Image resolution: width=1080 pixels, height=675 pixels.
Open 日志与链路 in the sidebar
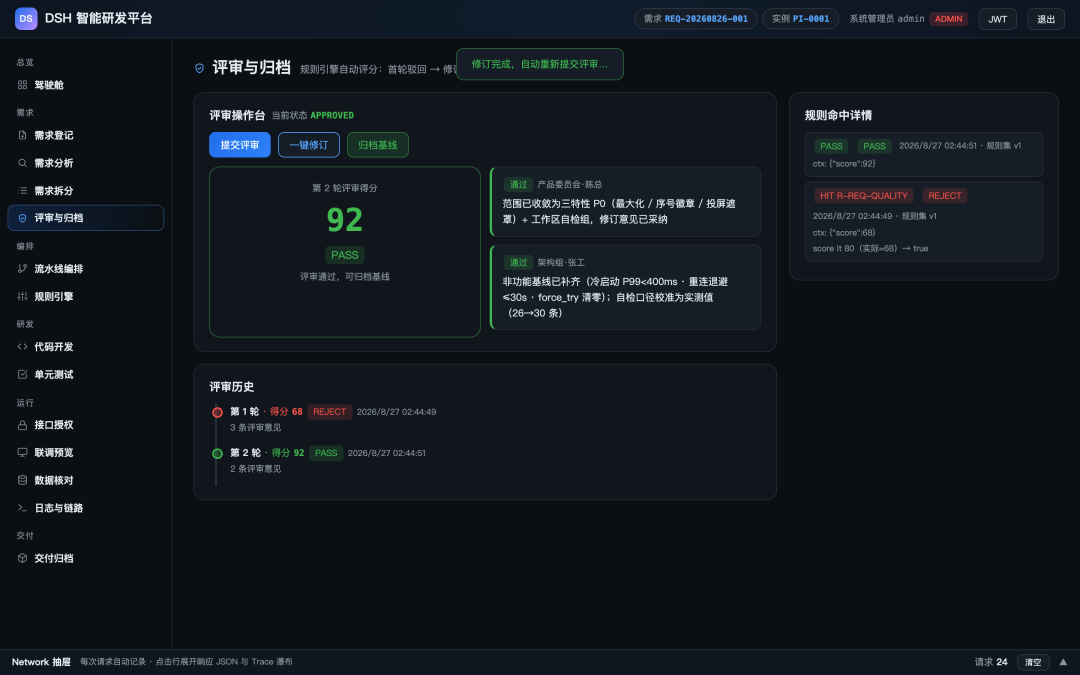coord(85,508)
